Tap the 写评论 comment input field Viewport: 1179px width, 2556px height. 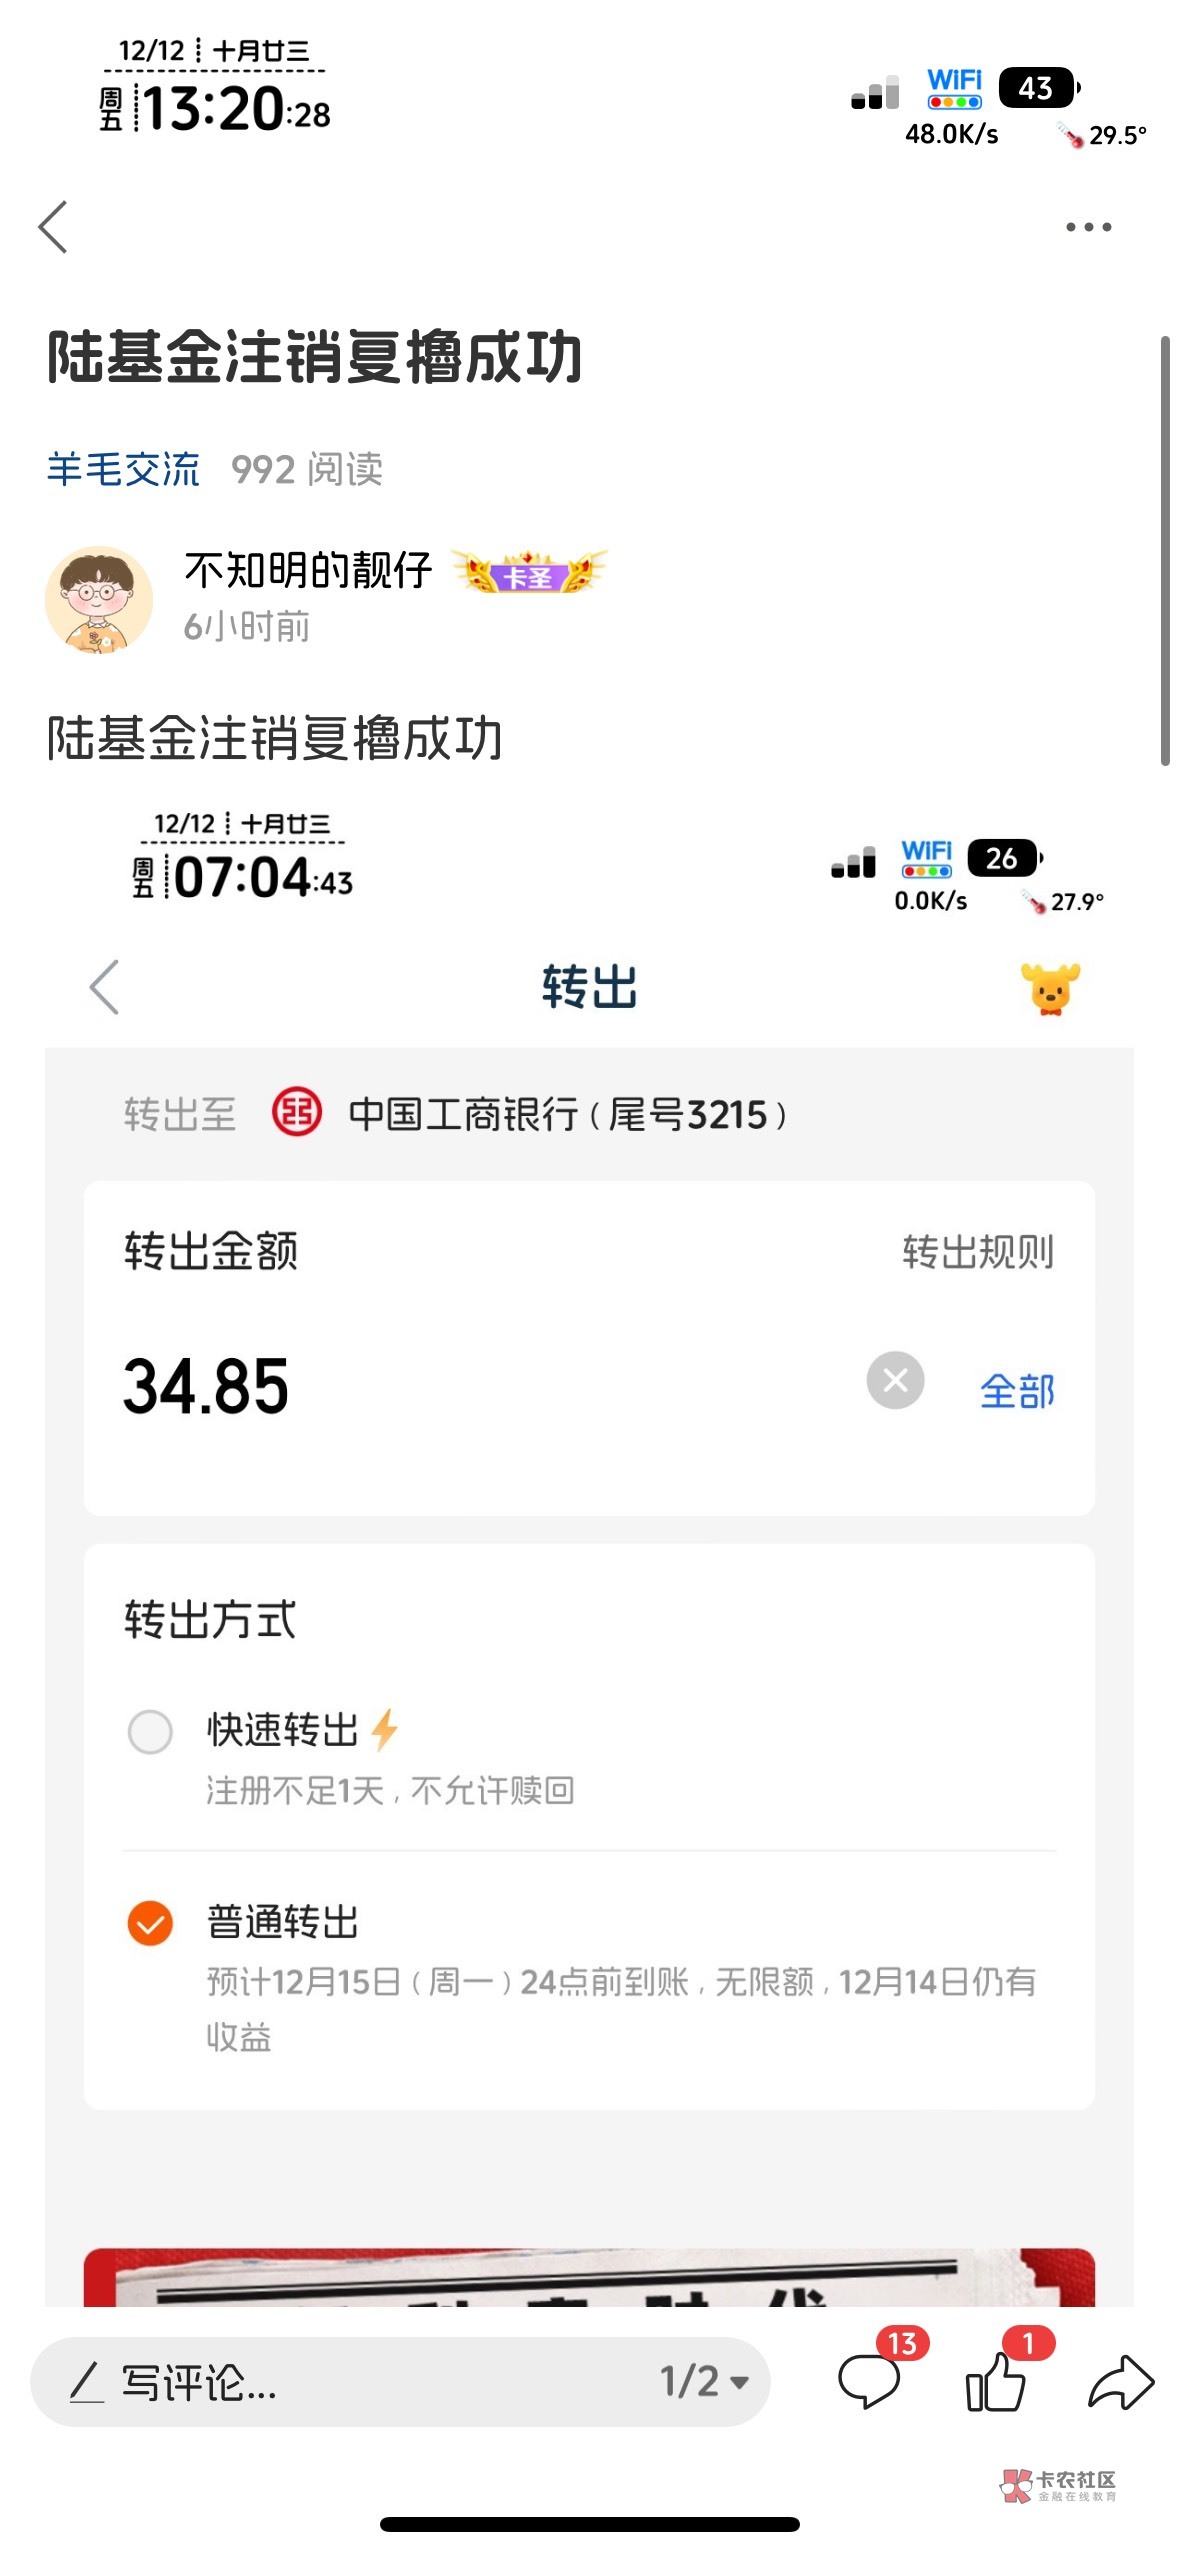coord(340,2382)
